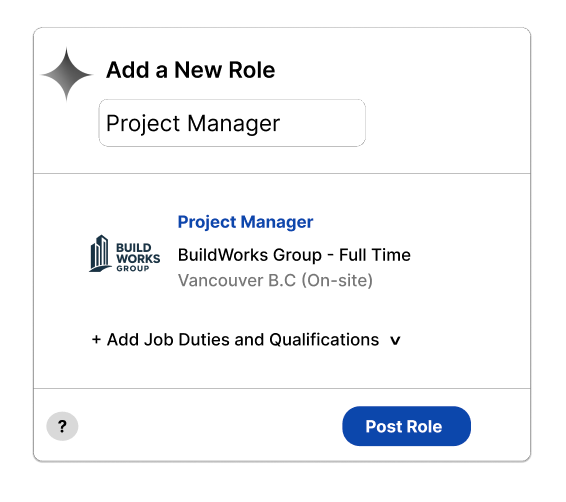Click the Add a New Role heading

click(190, 70)
